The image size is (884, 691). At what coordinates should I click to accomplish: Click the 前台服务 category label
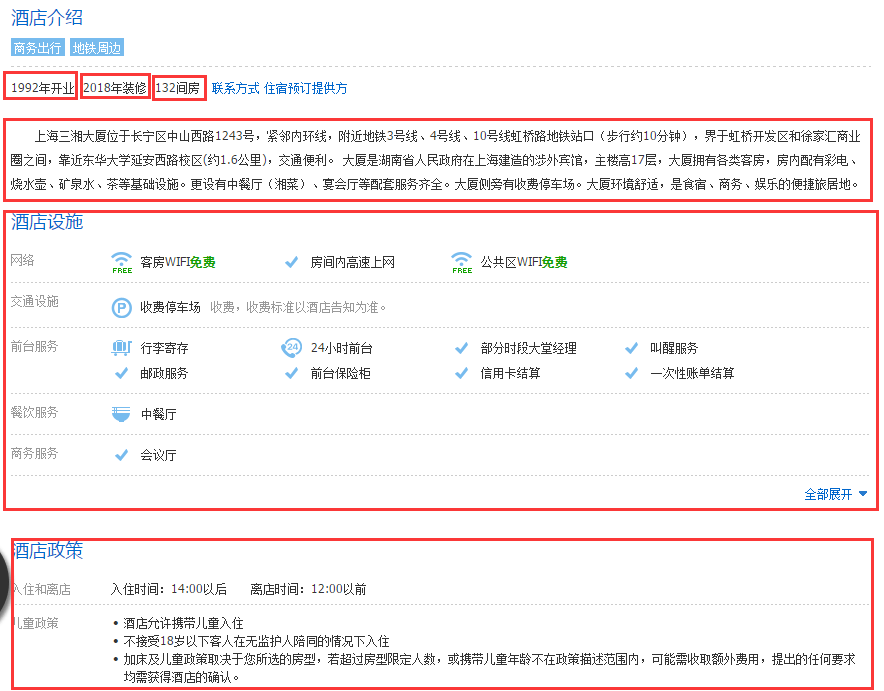[x=34, y=347]
